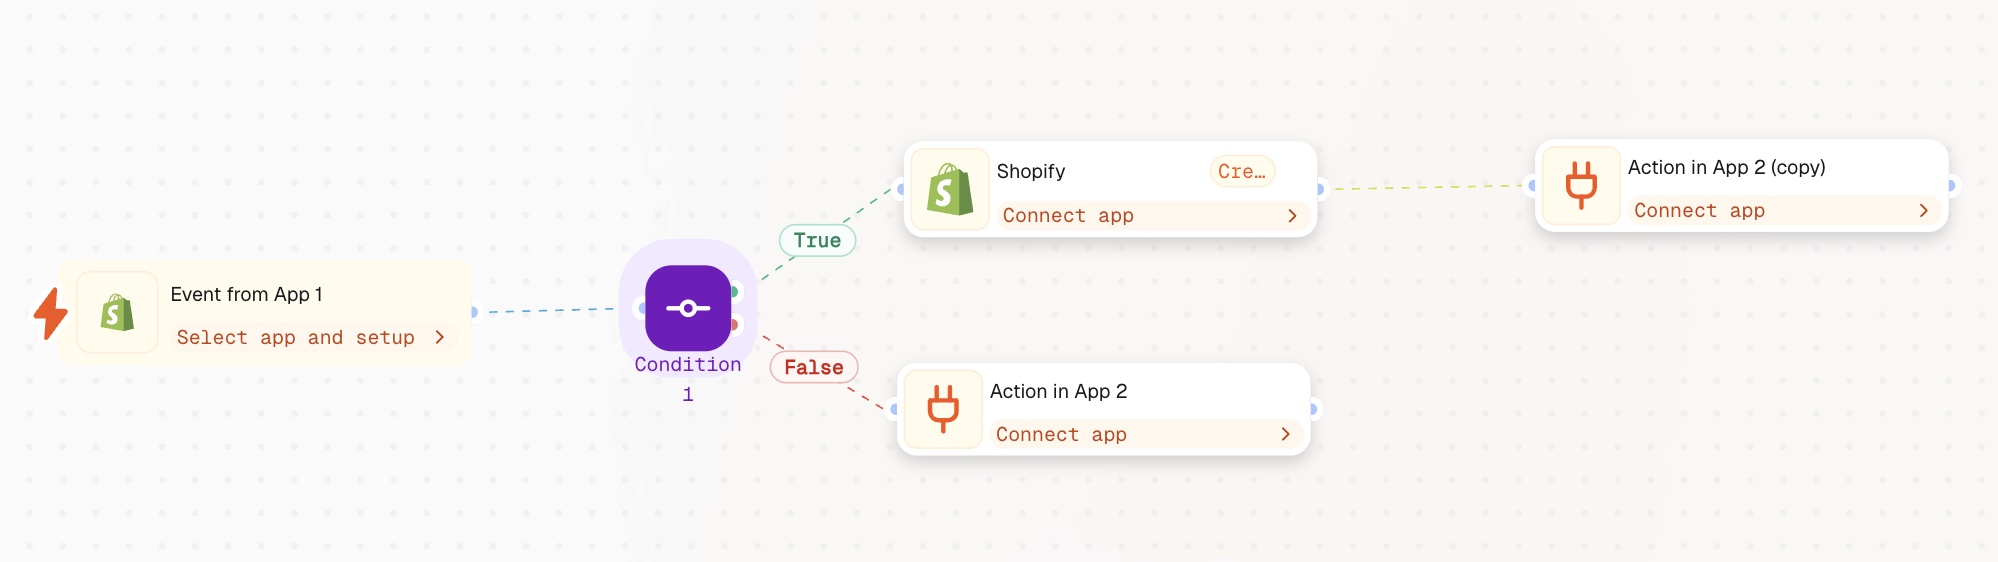Click the Shopify icon in Event from App 1
This screenshot has width=1998, height=562.
coord(117,313)
